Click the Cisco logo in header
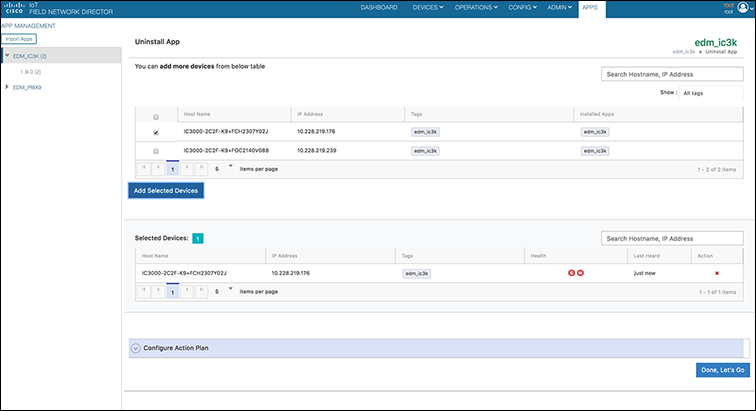 (x=14, y=8)
